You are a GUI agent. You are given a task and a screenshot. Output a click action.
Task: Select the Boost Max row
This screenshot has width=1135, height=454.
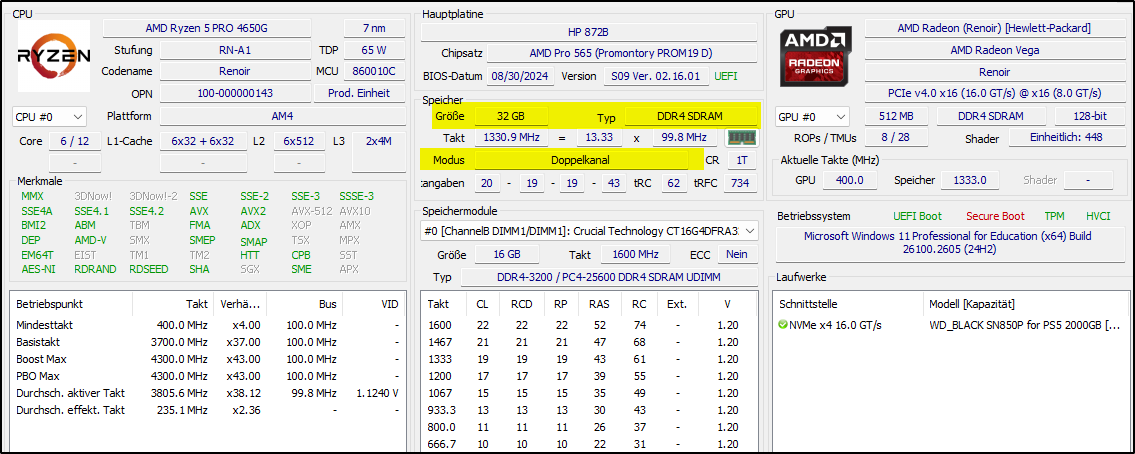coord(208,359)
